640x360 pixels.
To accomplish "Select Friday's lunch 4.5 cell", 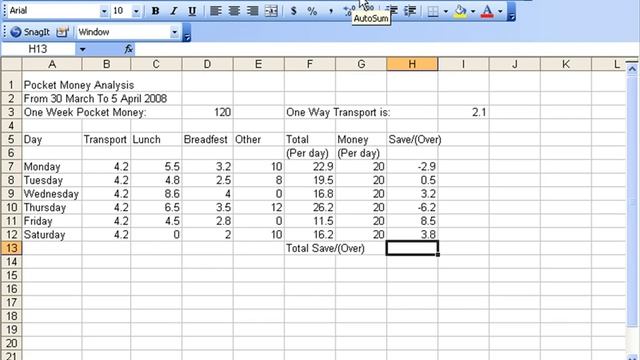I will click(x=156, y=221).
